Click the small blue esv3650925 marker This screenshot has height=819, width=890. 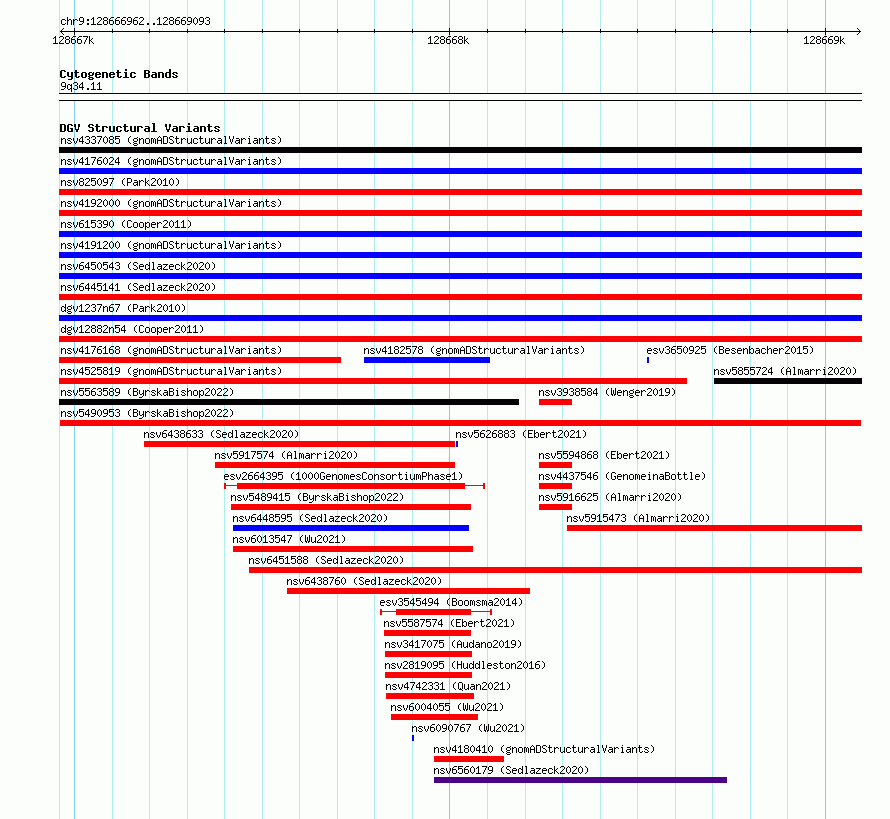point(648,360)
